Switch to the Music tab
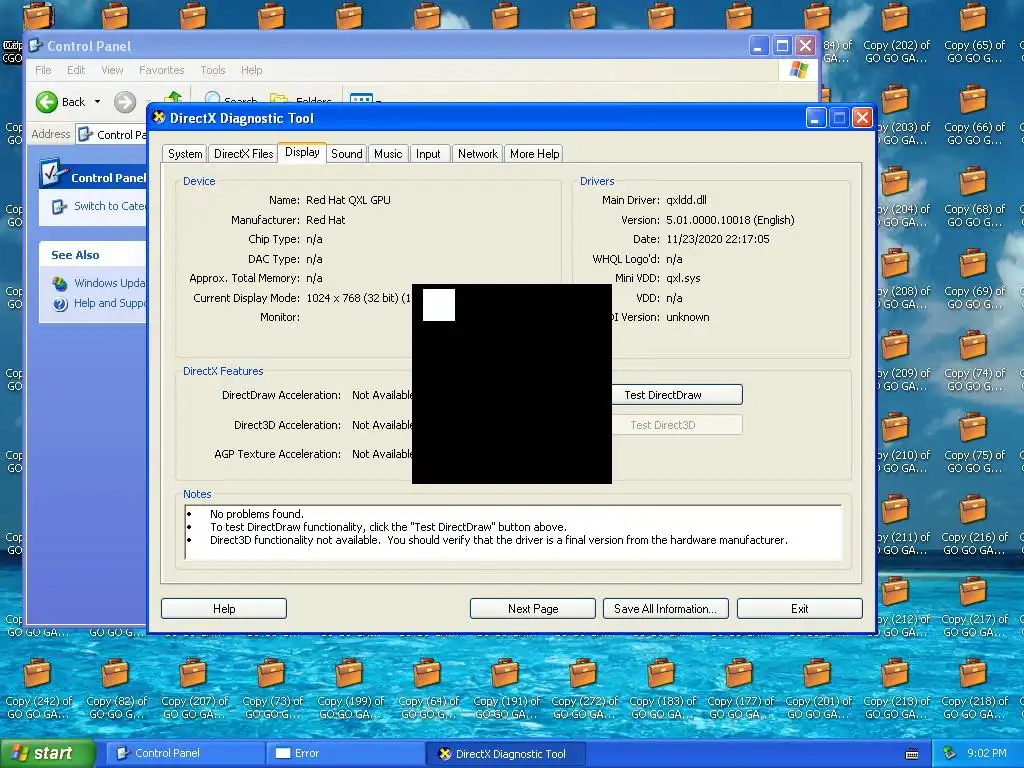 (x=388, y=154)
